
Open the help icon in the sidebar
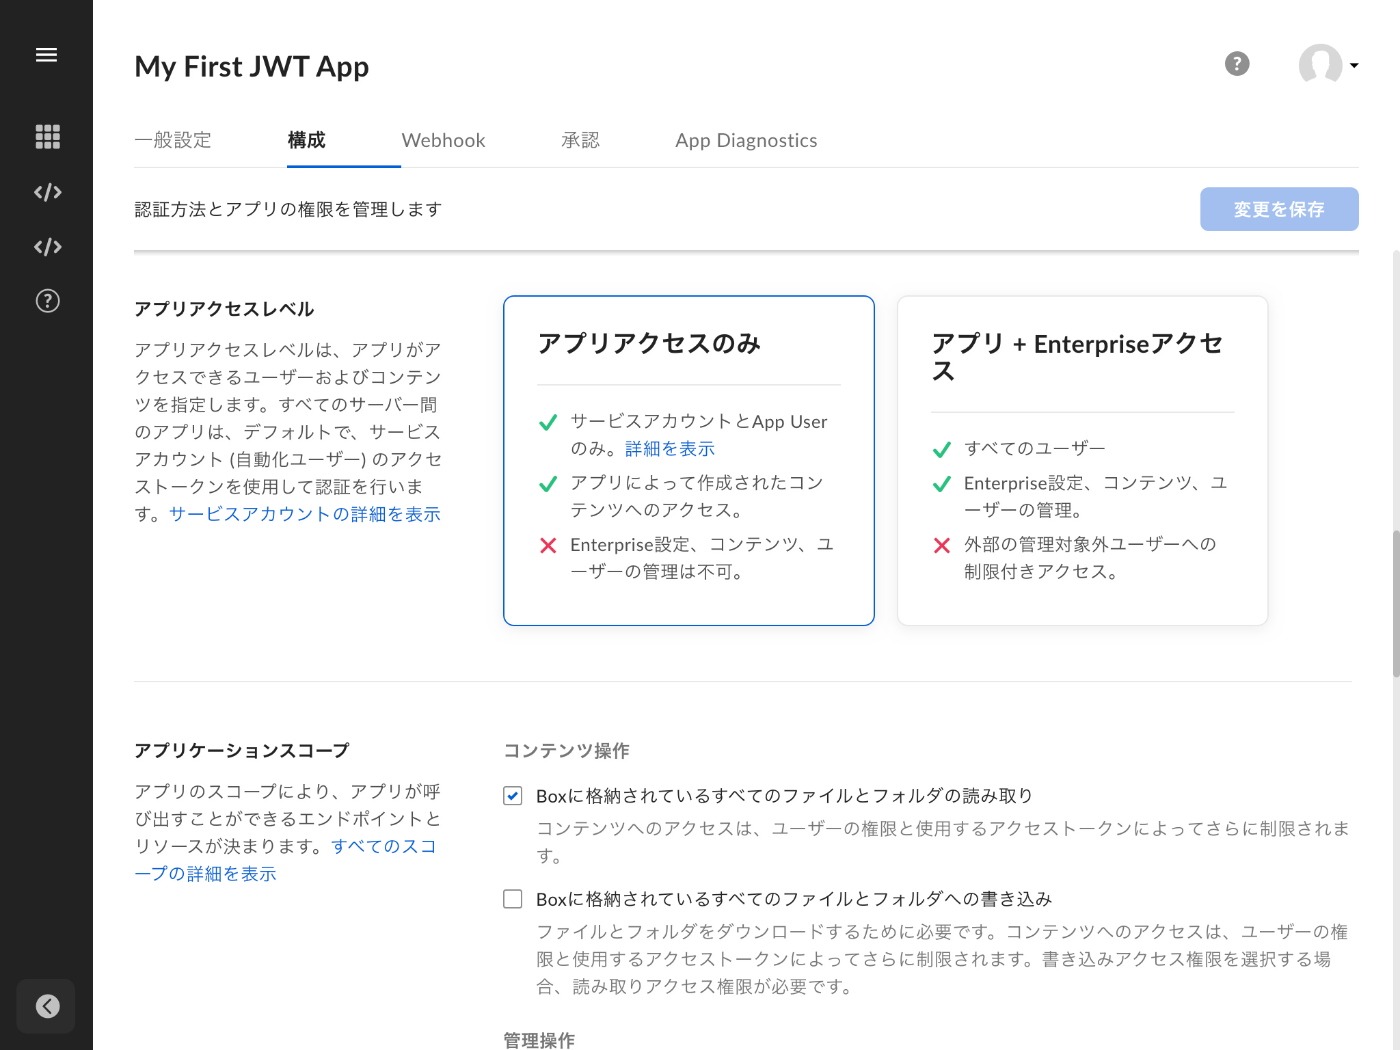[x=47, y=301]
